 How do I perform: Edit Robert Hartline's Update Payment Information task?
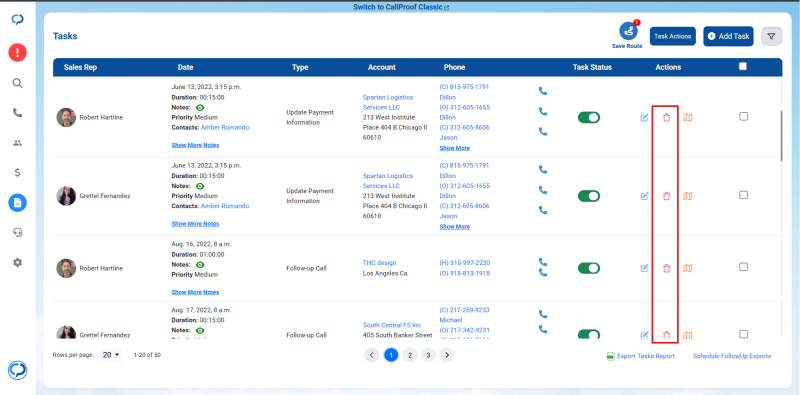click(x=644, y=117)
